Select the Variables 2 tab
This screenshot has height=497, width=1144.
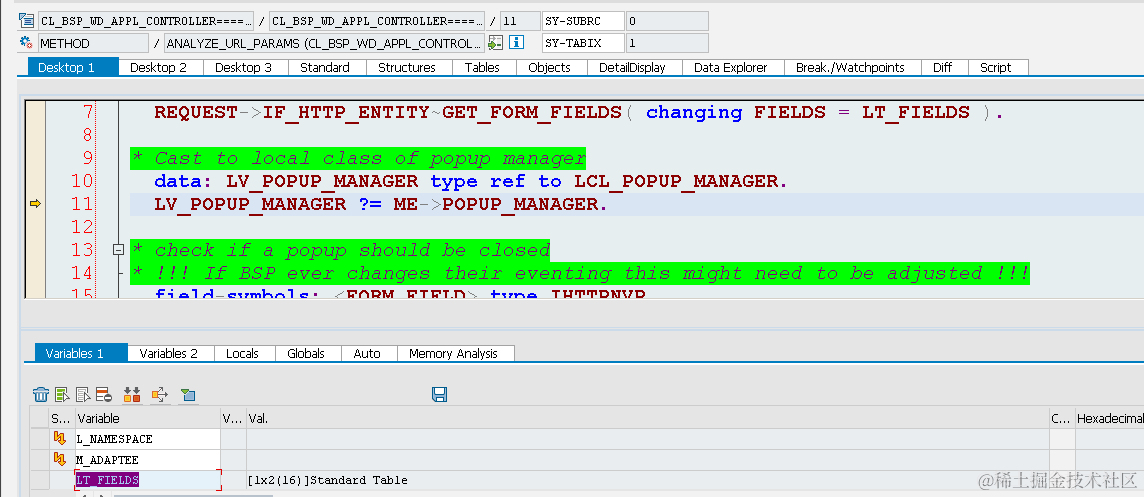click(169, 353)
